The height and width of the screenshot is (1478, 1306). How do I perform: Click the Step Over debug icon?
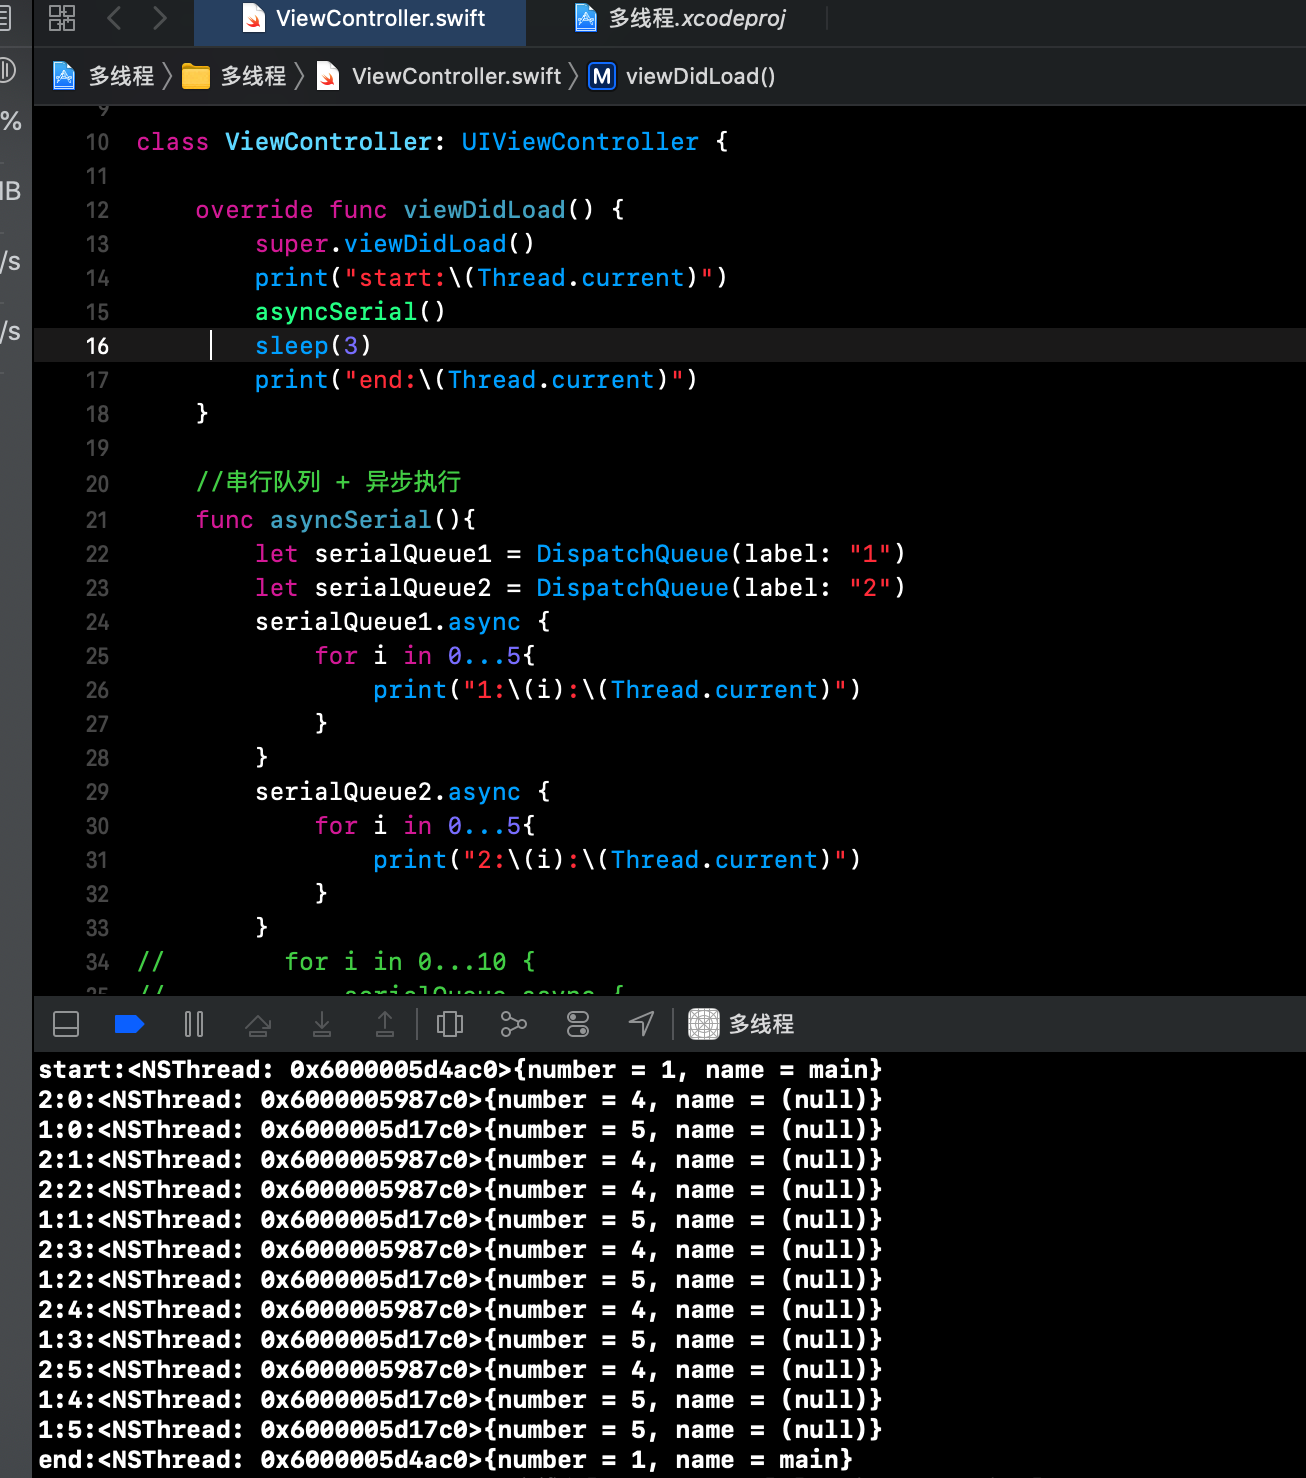258,1024
